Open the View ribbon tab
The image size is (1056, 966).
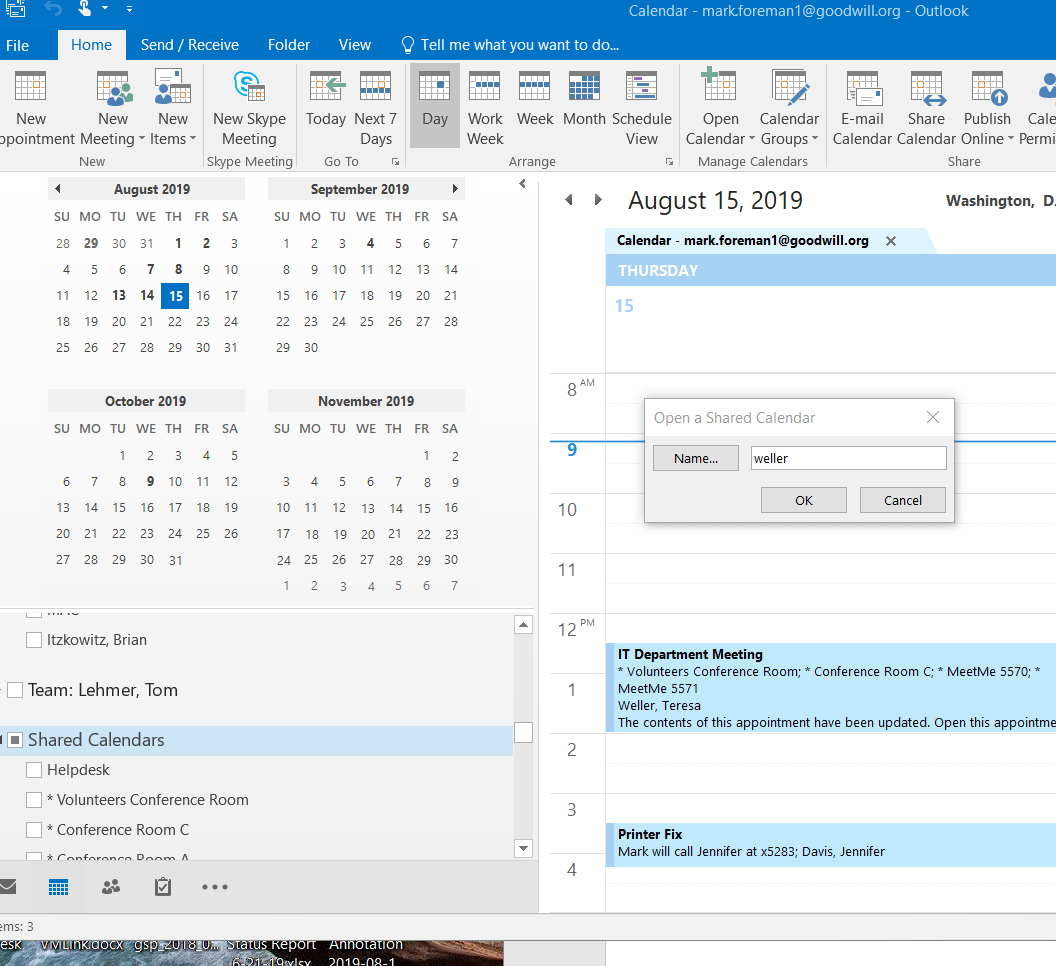click(x=355, y=45)
